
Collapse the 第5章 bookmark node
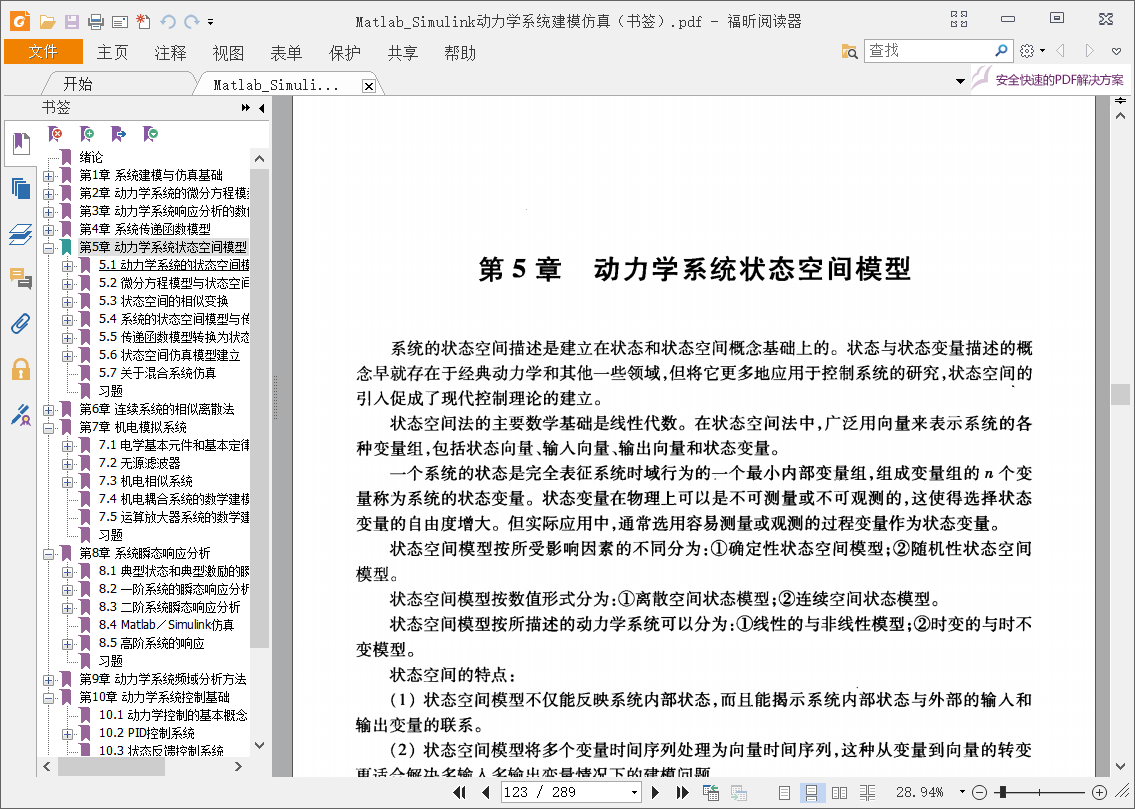pyautogui.click(x=48, y=247)
